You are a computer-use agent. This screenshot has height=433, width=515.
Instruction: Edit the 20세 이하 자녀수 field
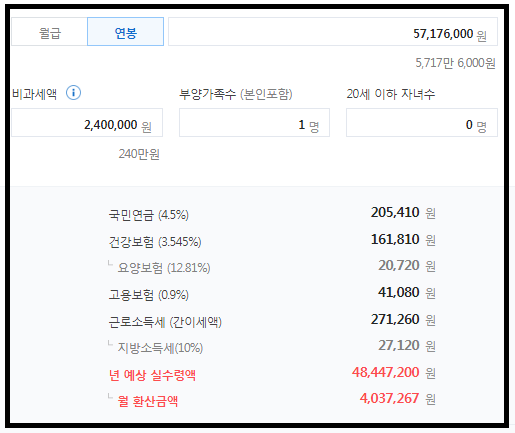point(422,122)
